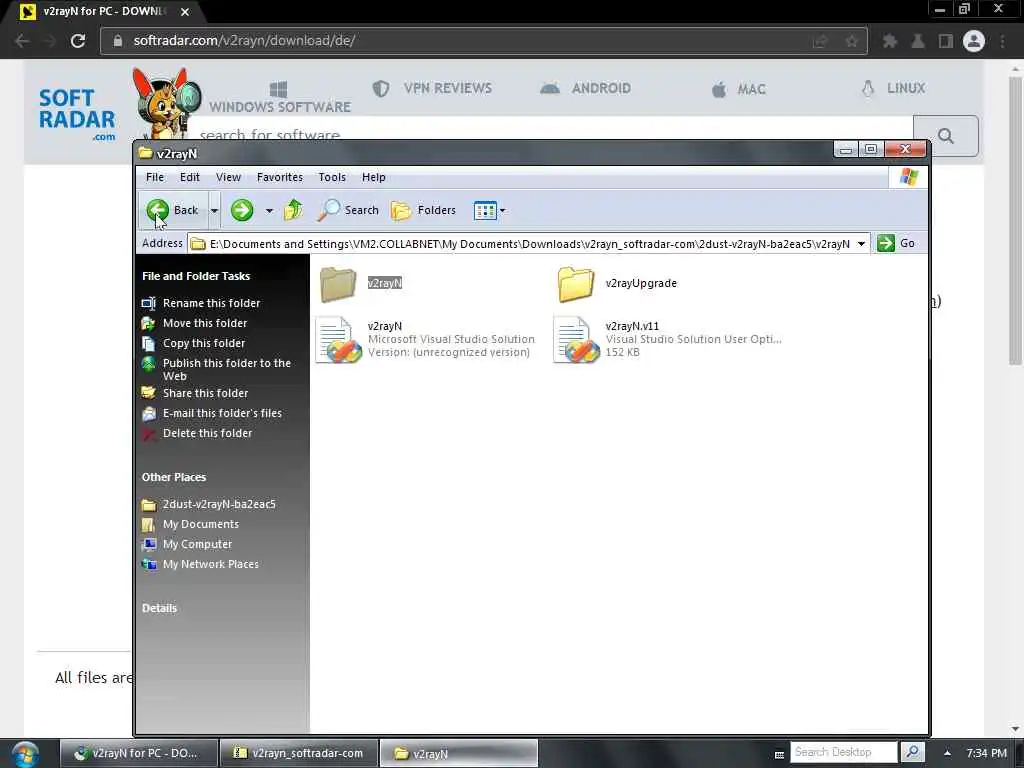Screen dimensions: 1024x768
Task: Click Move this folder
Action: coord(204,323)
